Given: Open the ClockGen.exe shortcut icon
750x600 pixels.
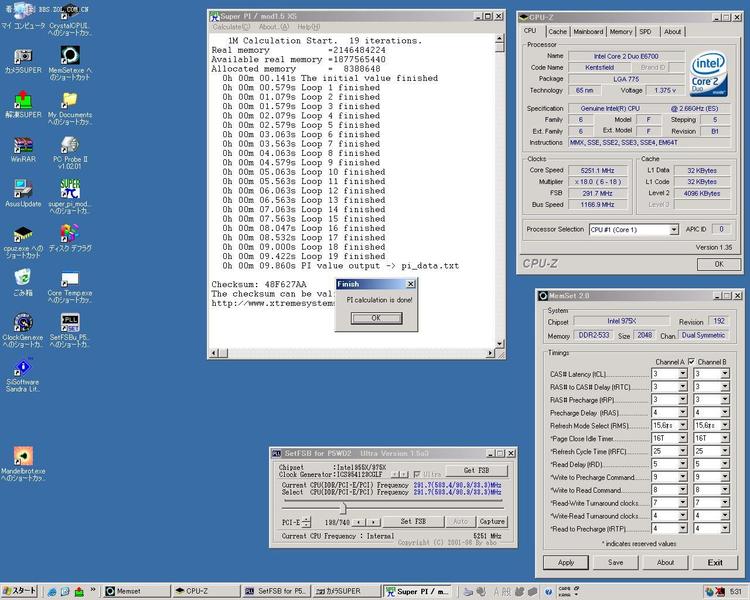Looking at the screenshot, I should (x=23, y=330).
